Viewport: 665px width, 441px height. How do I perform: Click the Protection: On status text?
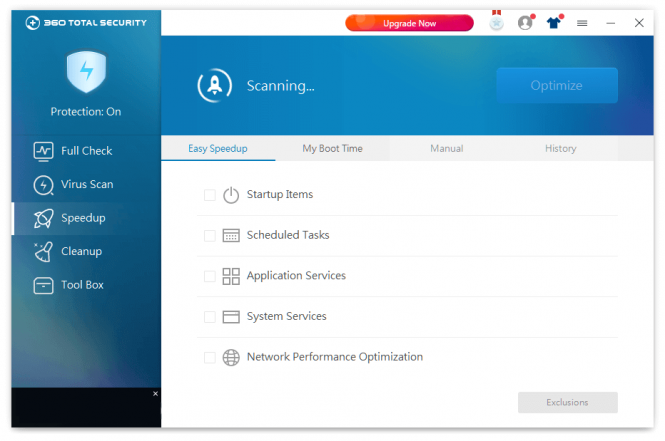coord(86,112)
